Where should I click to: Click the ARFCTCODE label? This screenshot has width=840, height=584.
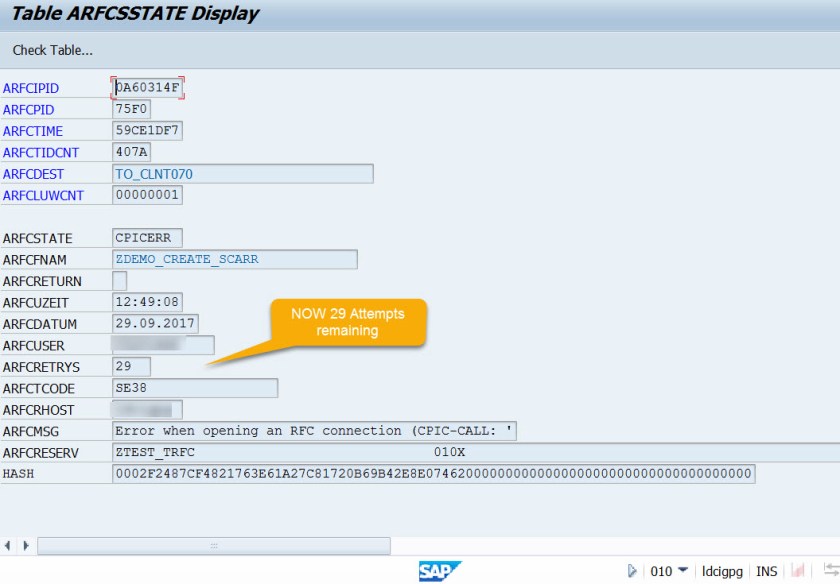[x=39, y=388]
